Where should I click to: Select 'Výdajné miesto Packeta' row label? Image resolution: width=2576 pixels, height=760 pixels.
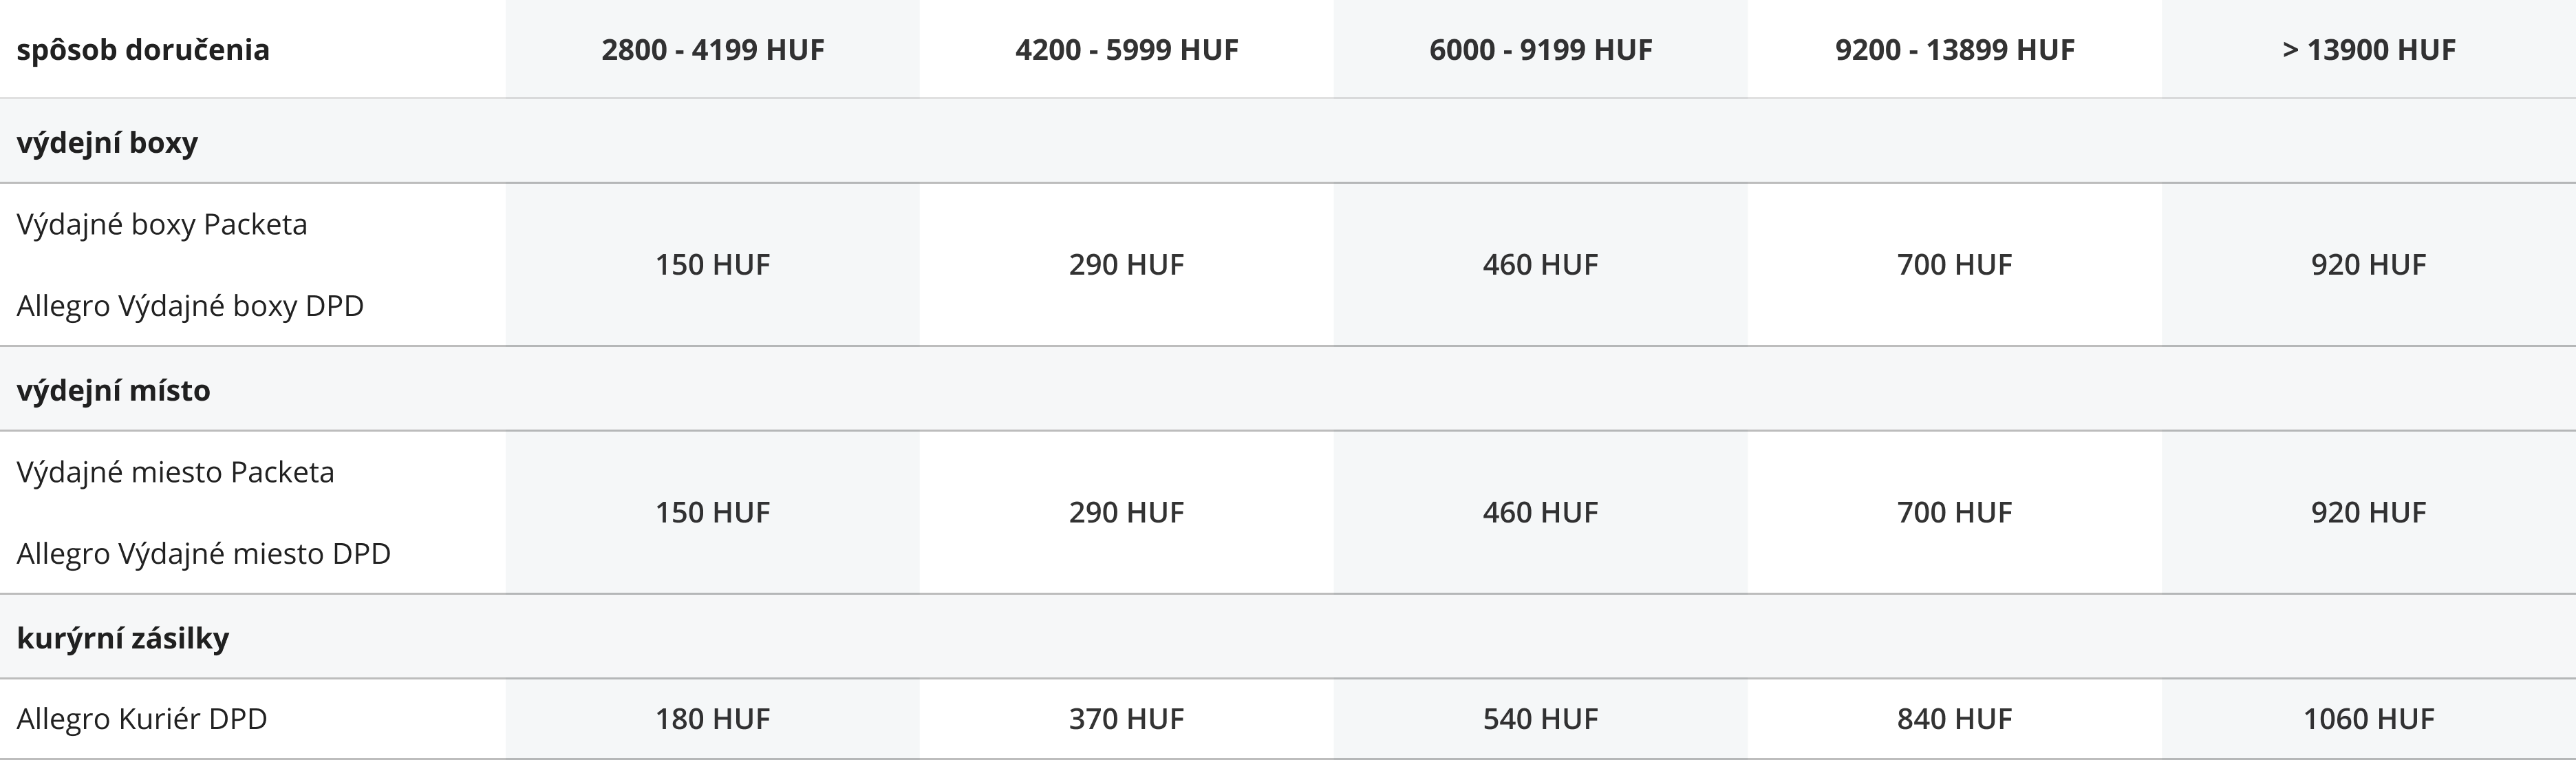click(x=176, y=472)
